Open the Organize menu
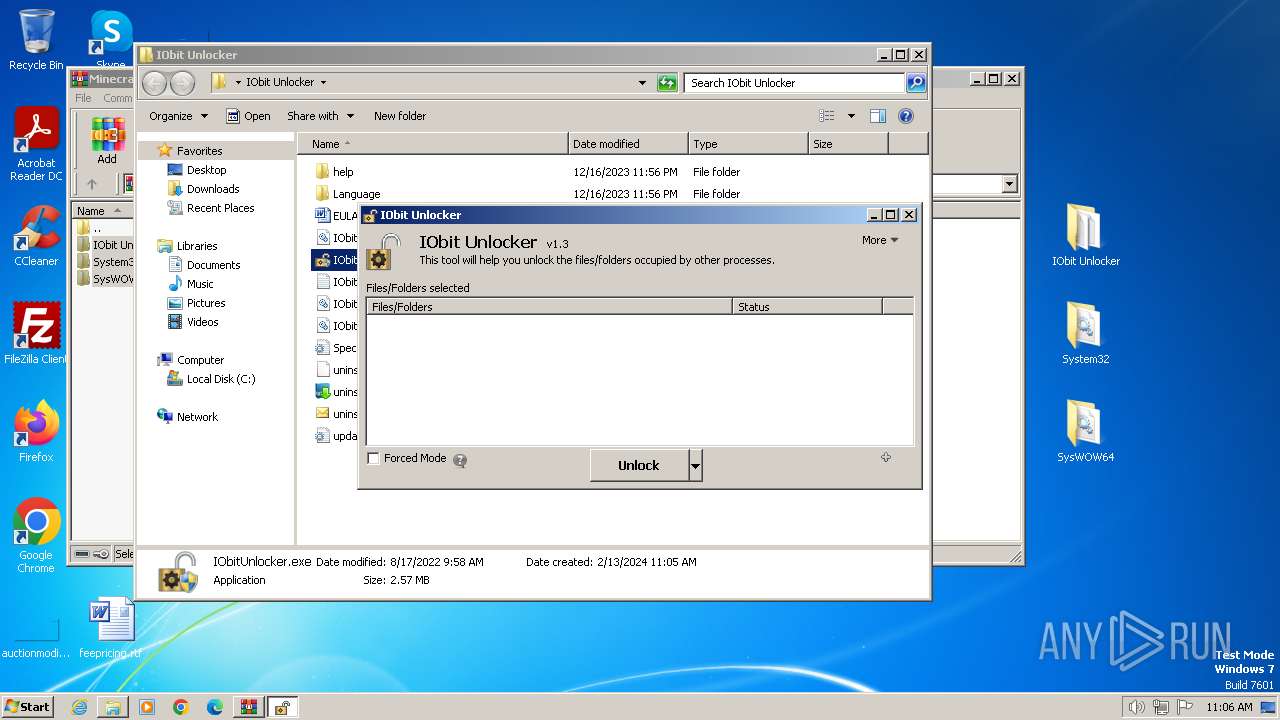 coord(178,116)
